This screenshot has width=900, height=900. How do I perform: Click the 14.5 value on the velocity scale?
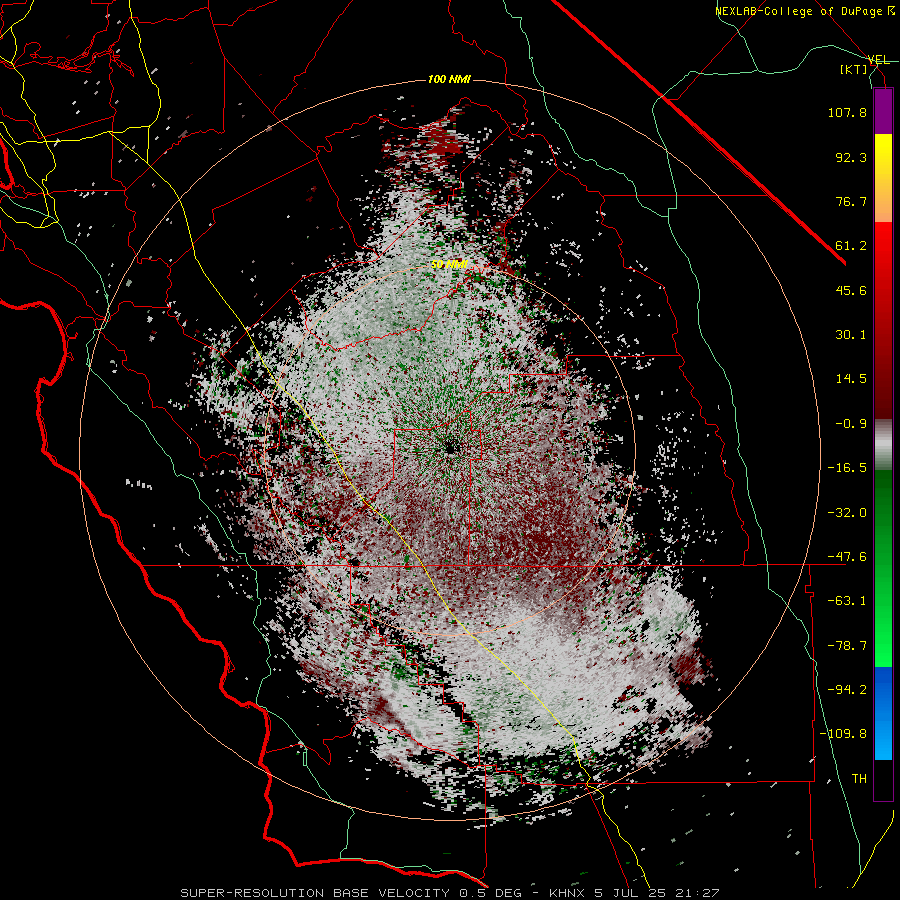(851, 379)
